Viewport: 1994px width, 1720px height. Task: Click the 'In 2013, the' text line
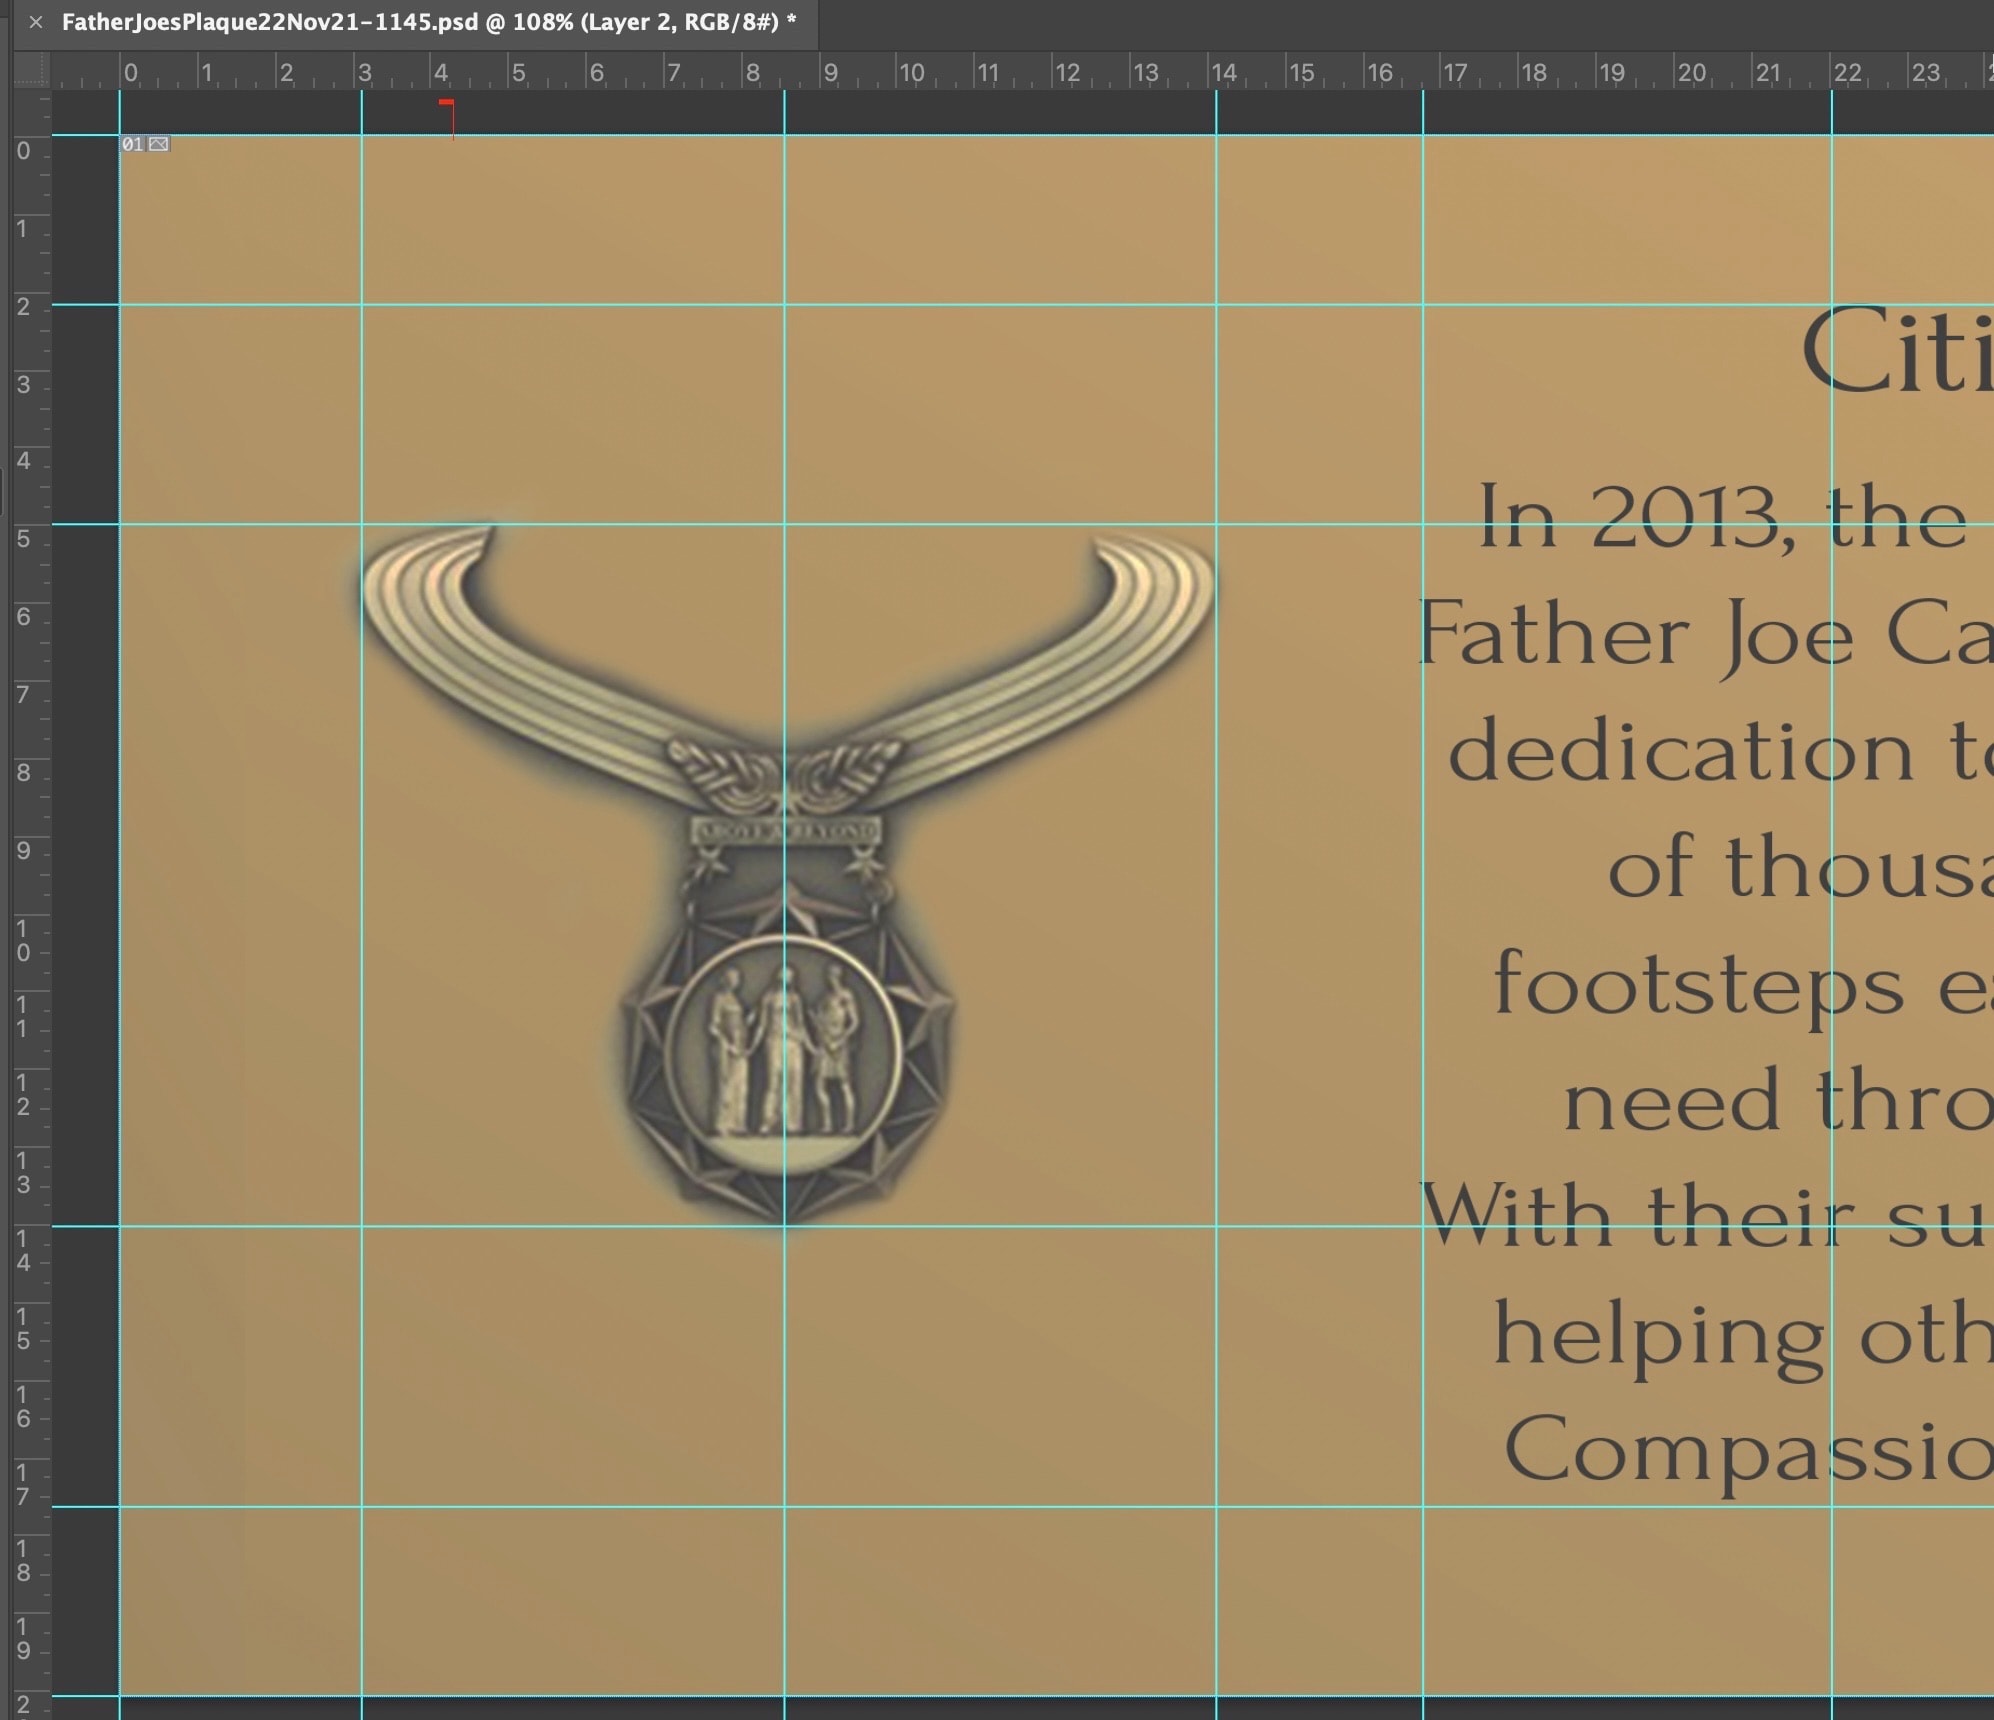coord(1722,518)
